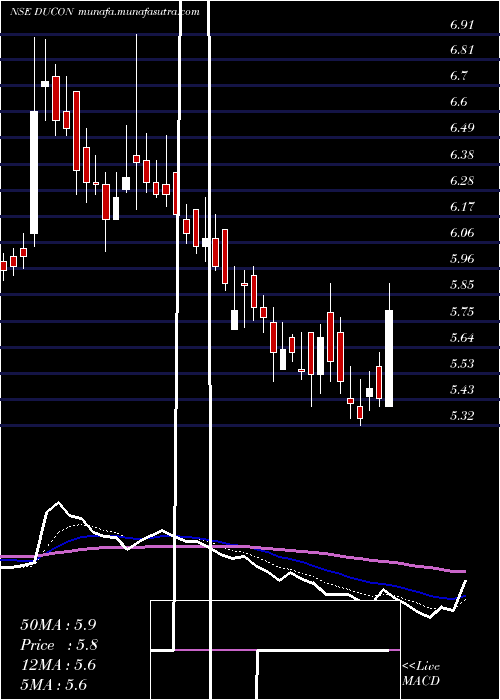Image resolution: width=500 pixels, height=700 pixels.
Task: Click the 6.81 price axis label
Action: click(462, 50)
